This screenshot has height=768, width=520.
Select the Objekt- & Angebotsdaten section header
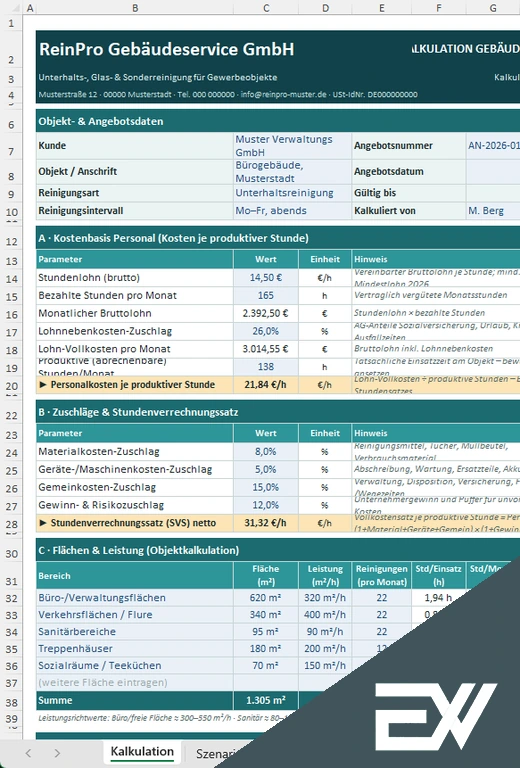click(278, 121)
